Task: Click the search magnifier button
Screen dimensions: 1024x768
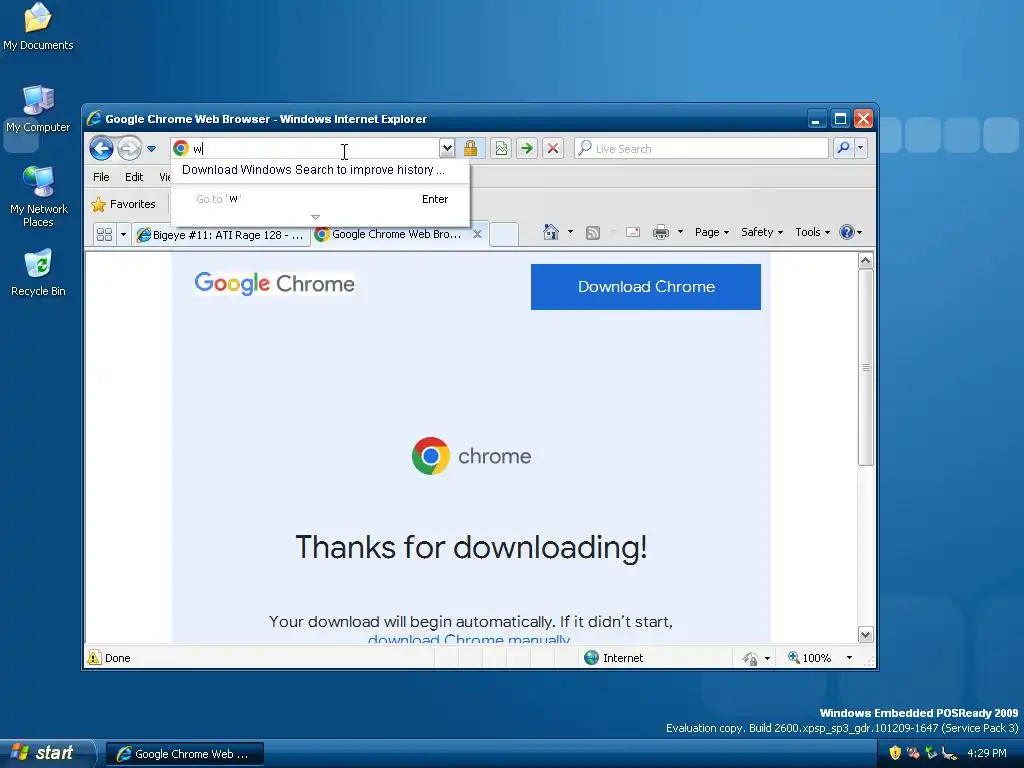Action: (x=843, y=148)
